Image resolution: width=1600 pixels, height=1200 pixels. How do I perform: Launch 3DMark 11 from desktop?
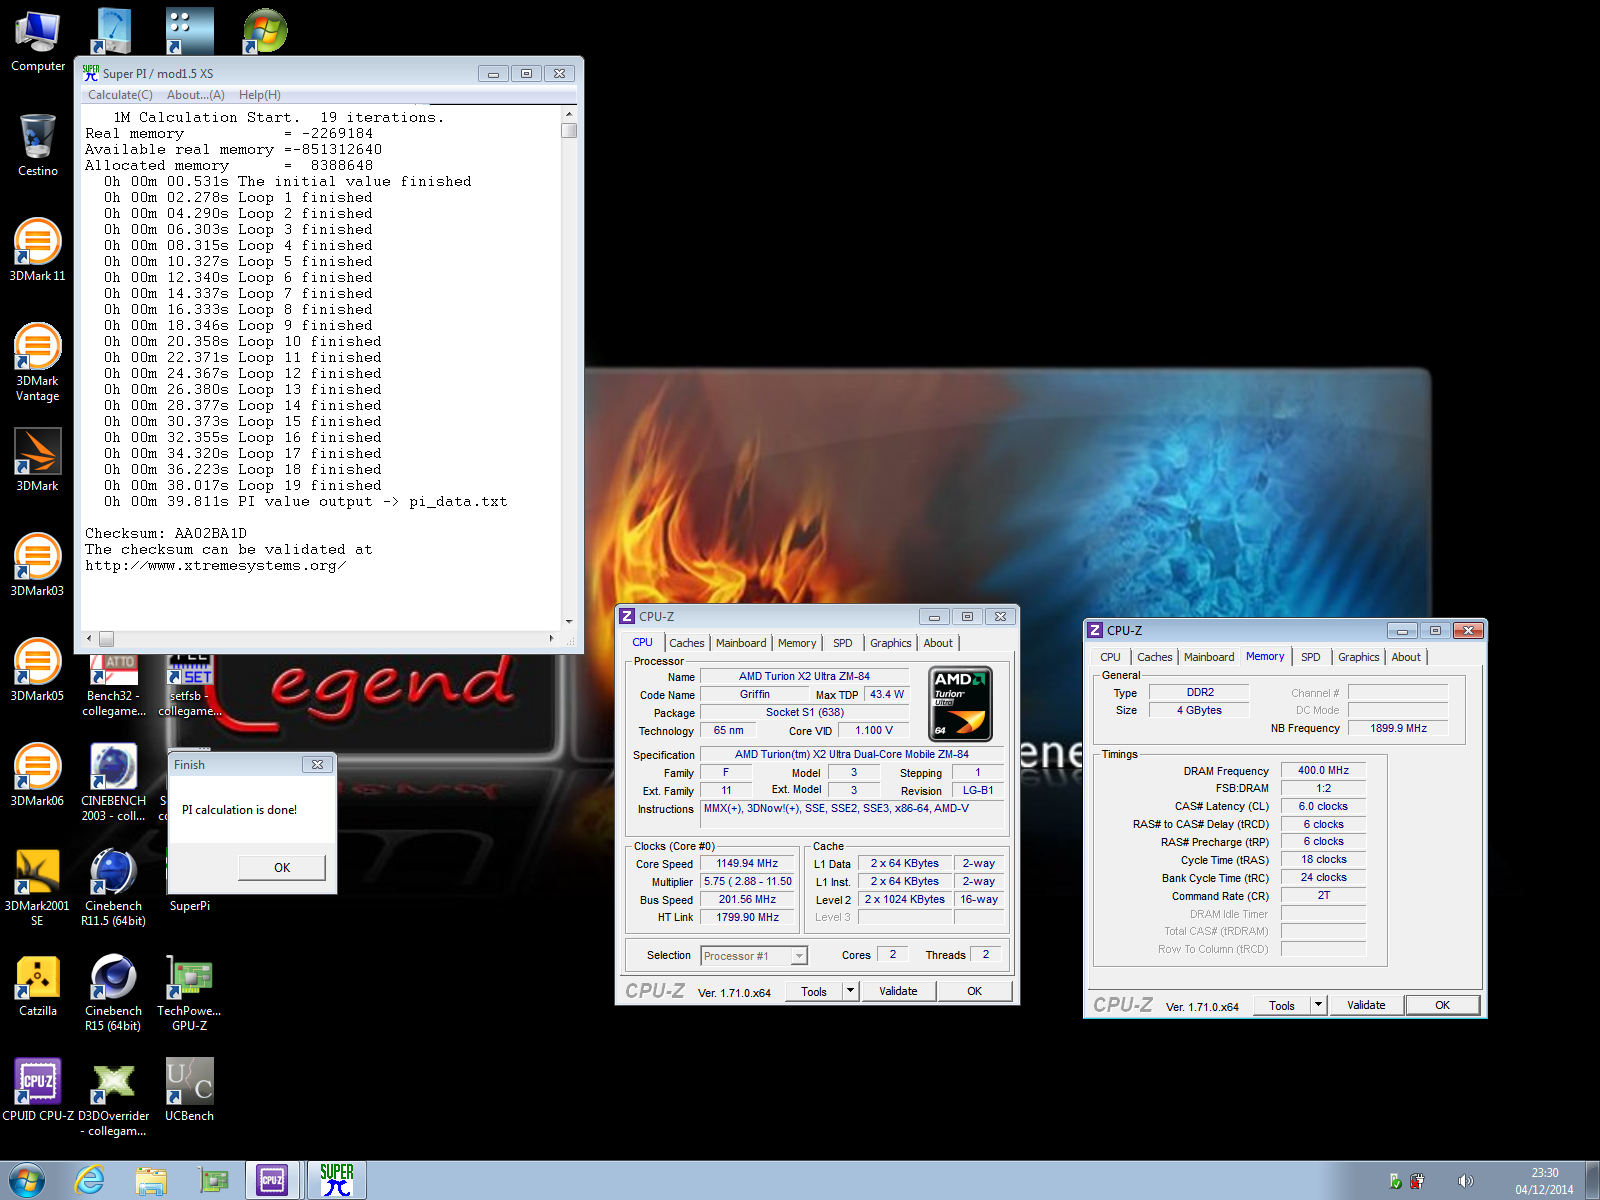38,251
